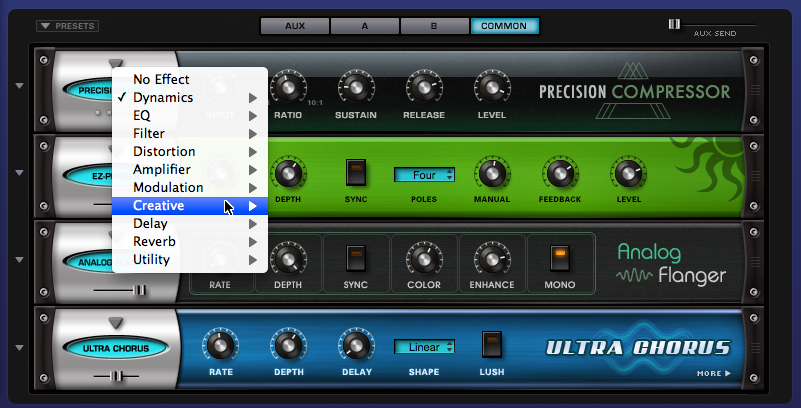Screen dimensions: 801x408
Task: Open the POLES dropdown showing Four
Action: (424, 175)
